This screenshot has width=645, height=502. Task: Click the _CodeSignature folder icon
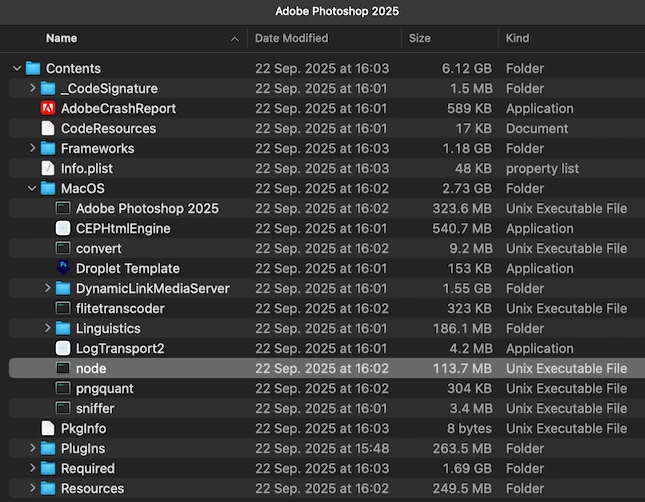click(x=48, y=88)
